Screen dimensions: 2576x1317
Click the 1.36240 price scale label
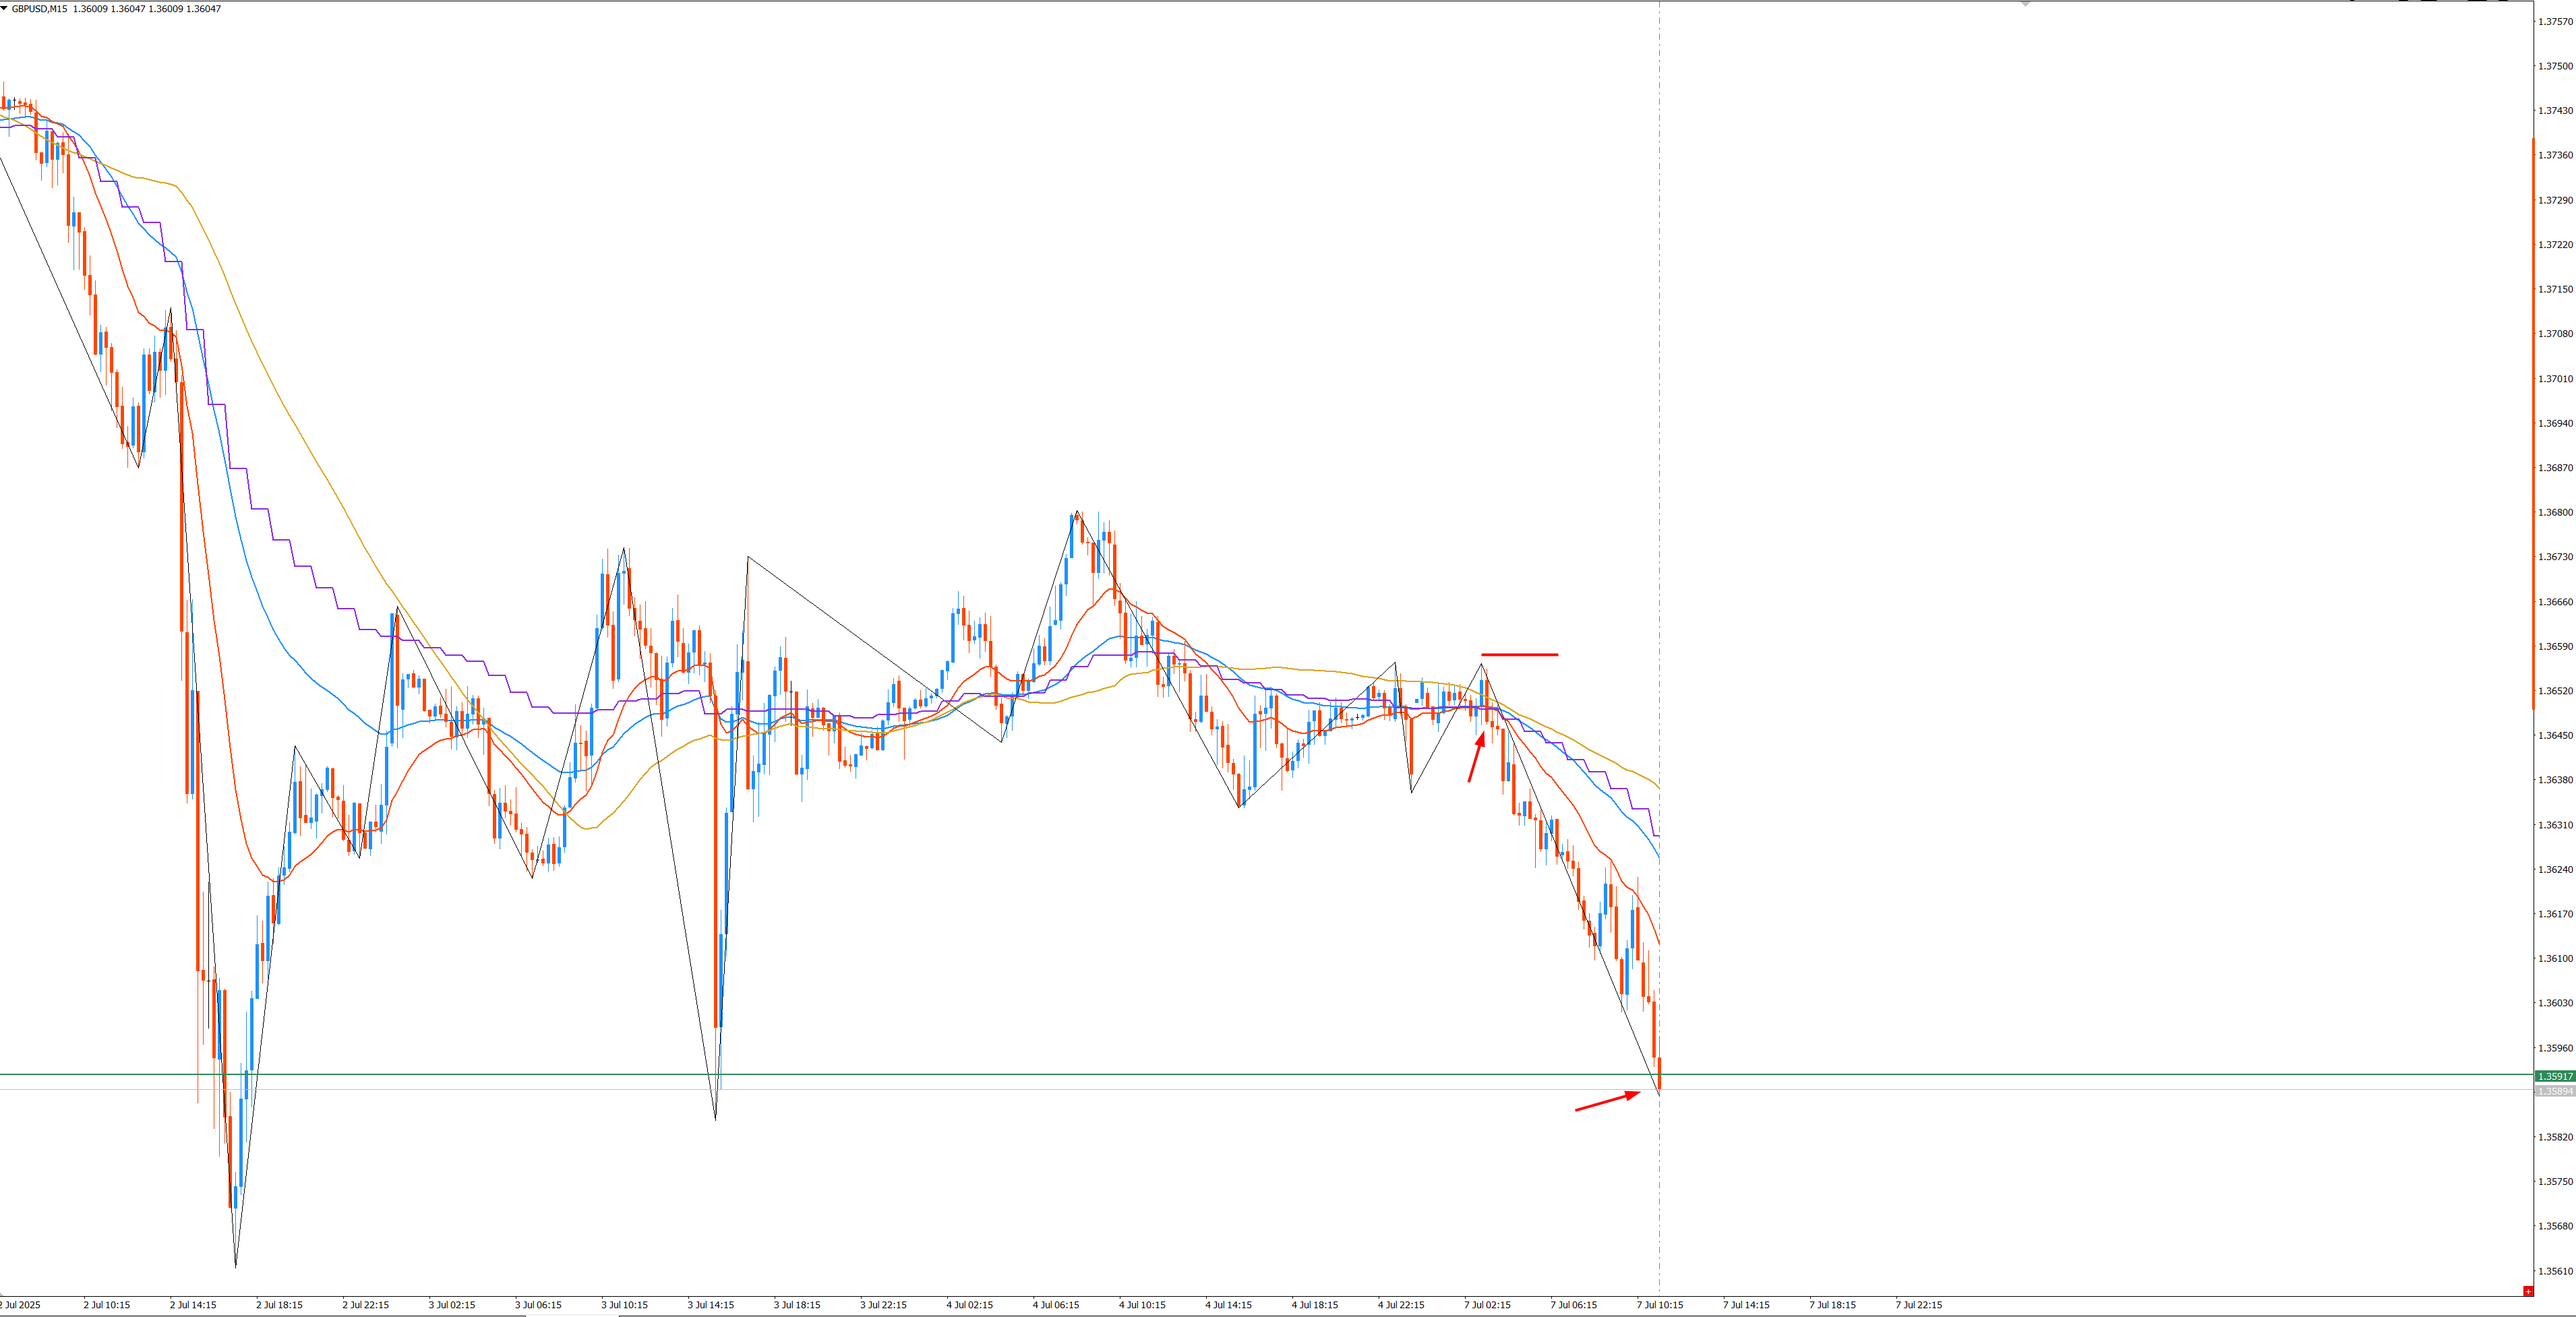click(x=2555, y=869)
